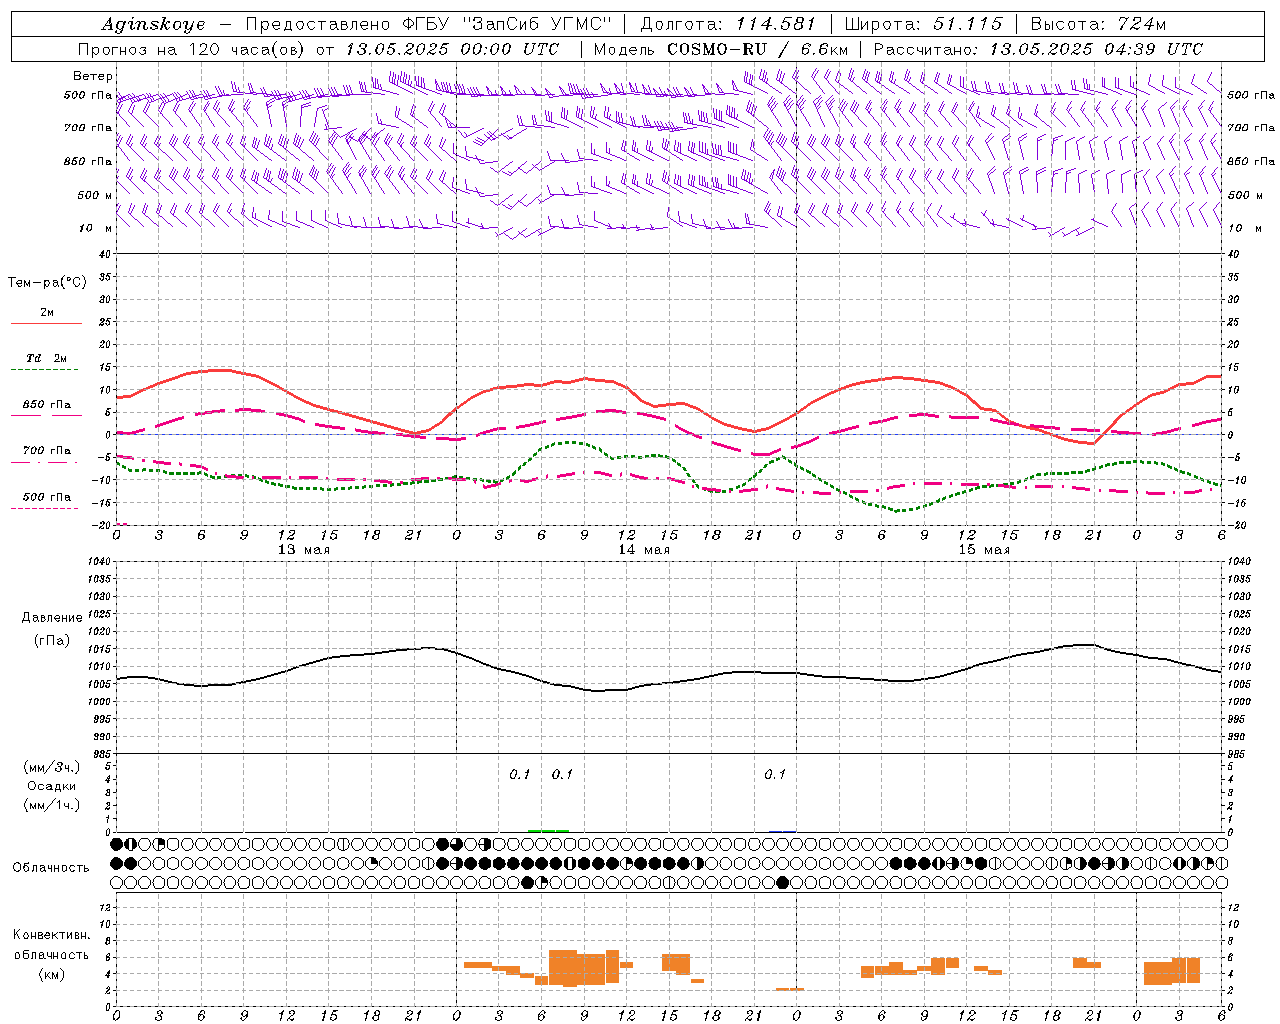Click the dashed line sample under 'Td 2м'

44,370
